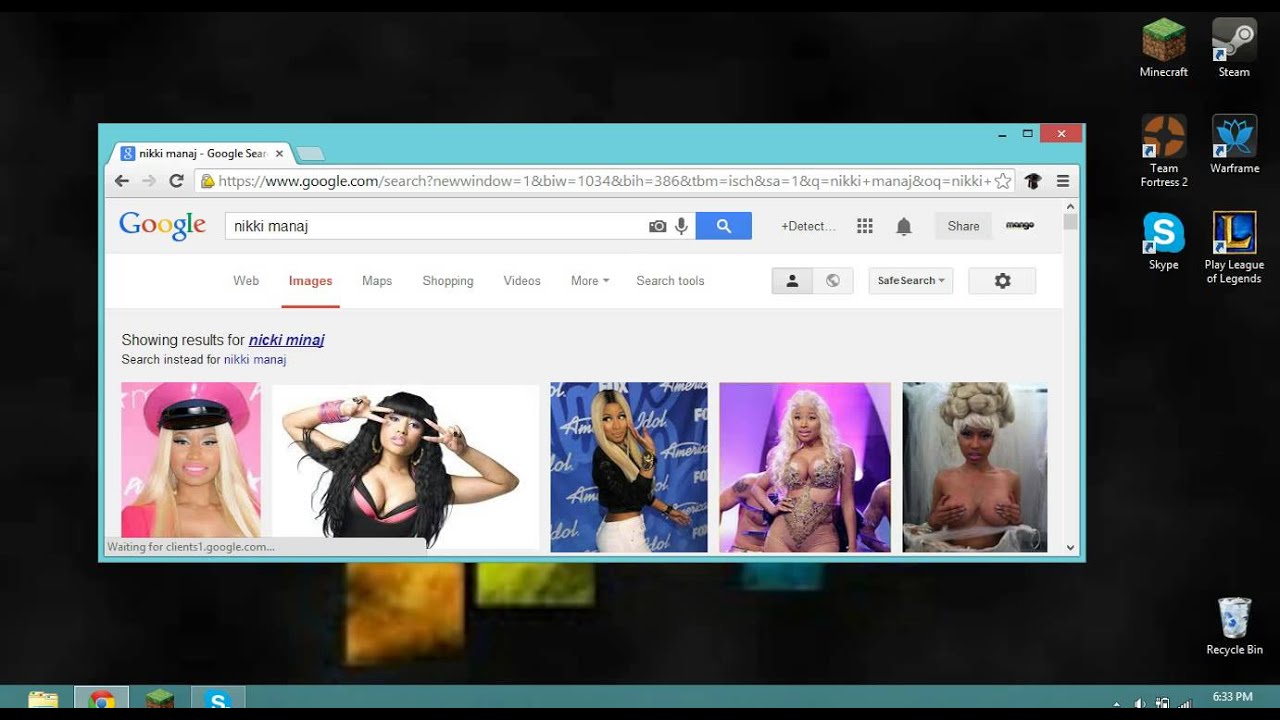
Task: Click the +Detect profile link
Action: pos(808,226)
